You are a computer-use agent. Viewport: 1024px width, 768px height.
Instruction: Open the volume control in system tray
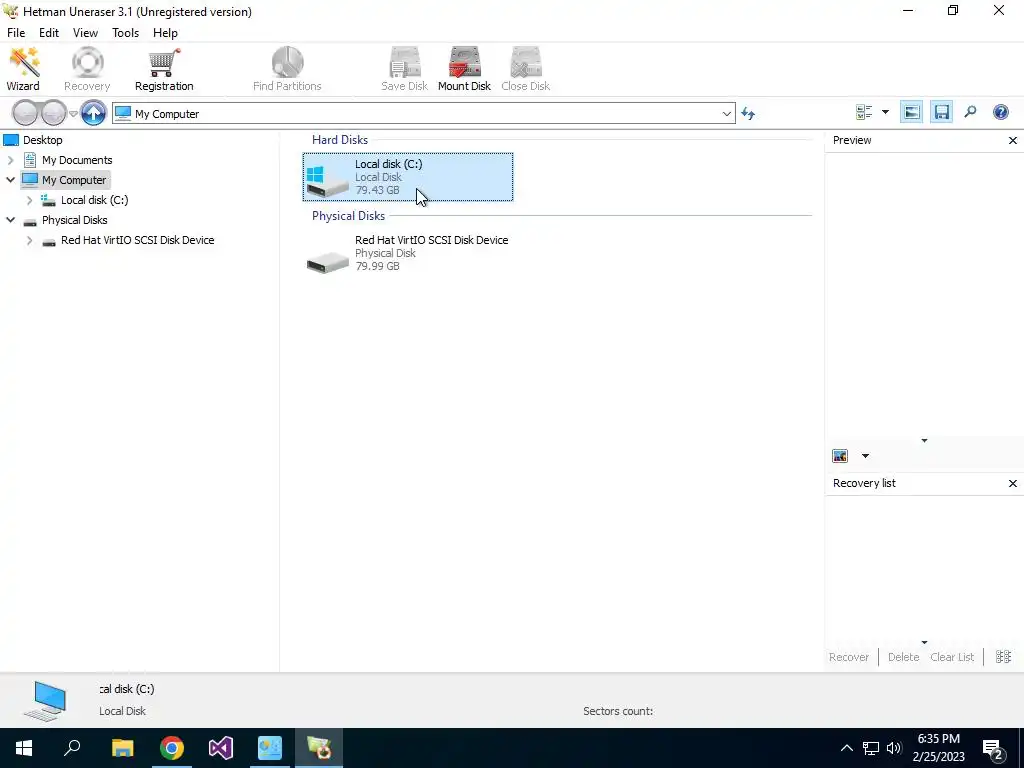tap(894, 748)
